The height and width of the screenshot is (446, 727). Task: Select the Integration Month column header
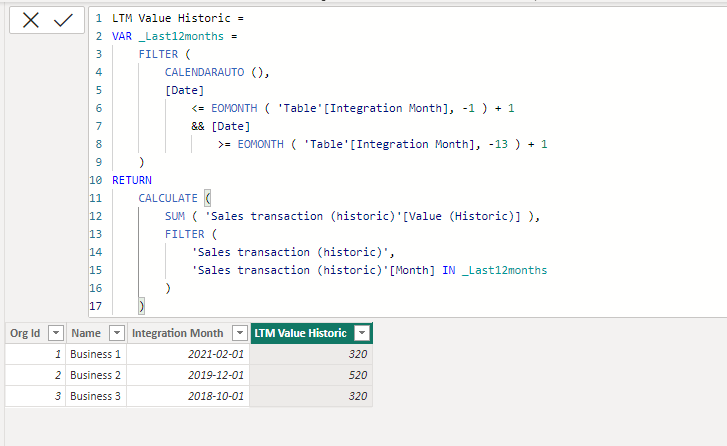pyautogui.click(x=178, y=333)
